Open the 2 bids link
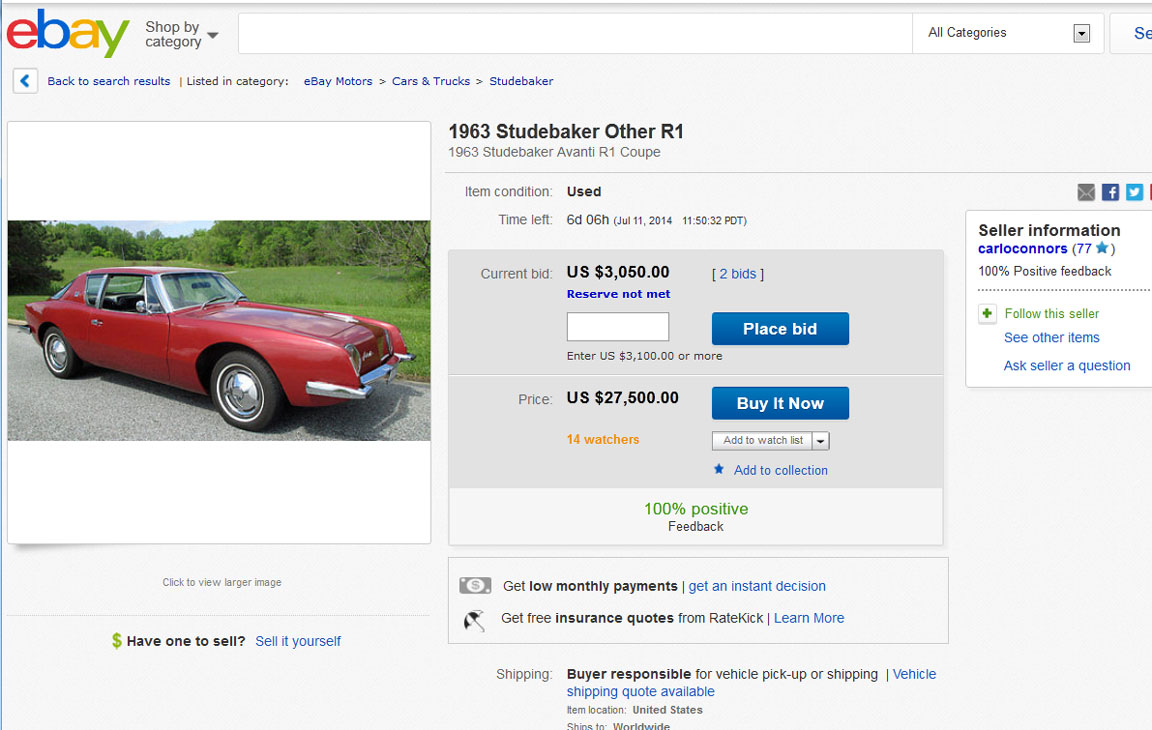 [x=738, y=274]
